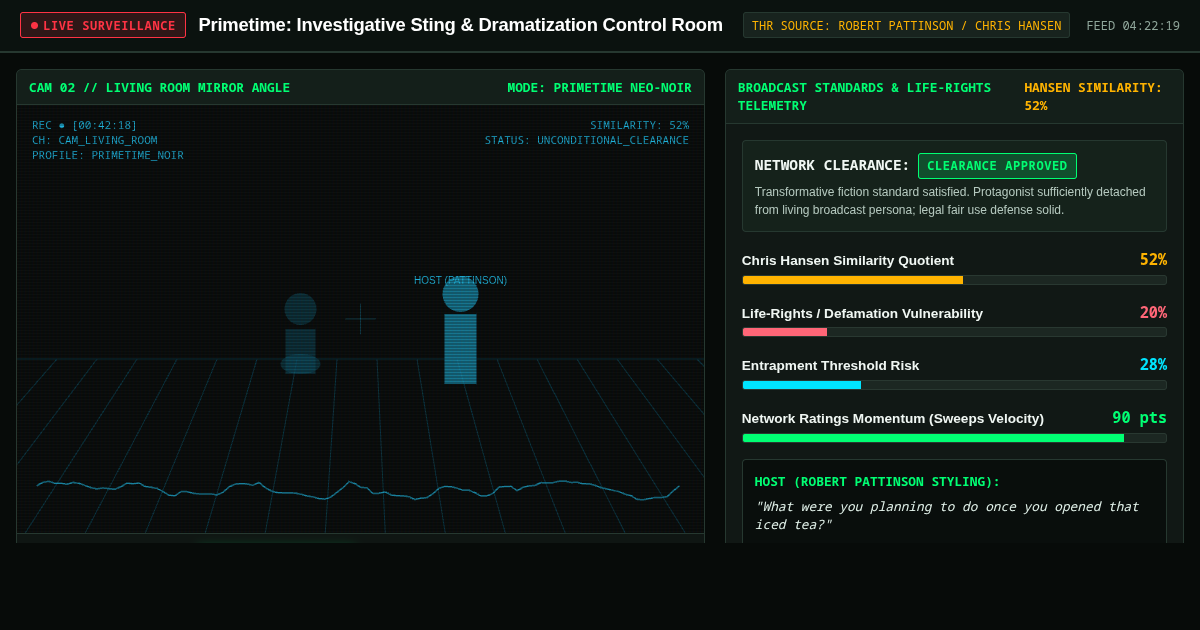Click the CAM 02 // LIVING ROOM MIRROR ANGLE header
The image size is (1200, 630).
coord(159,88)
